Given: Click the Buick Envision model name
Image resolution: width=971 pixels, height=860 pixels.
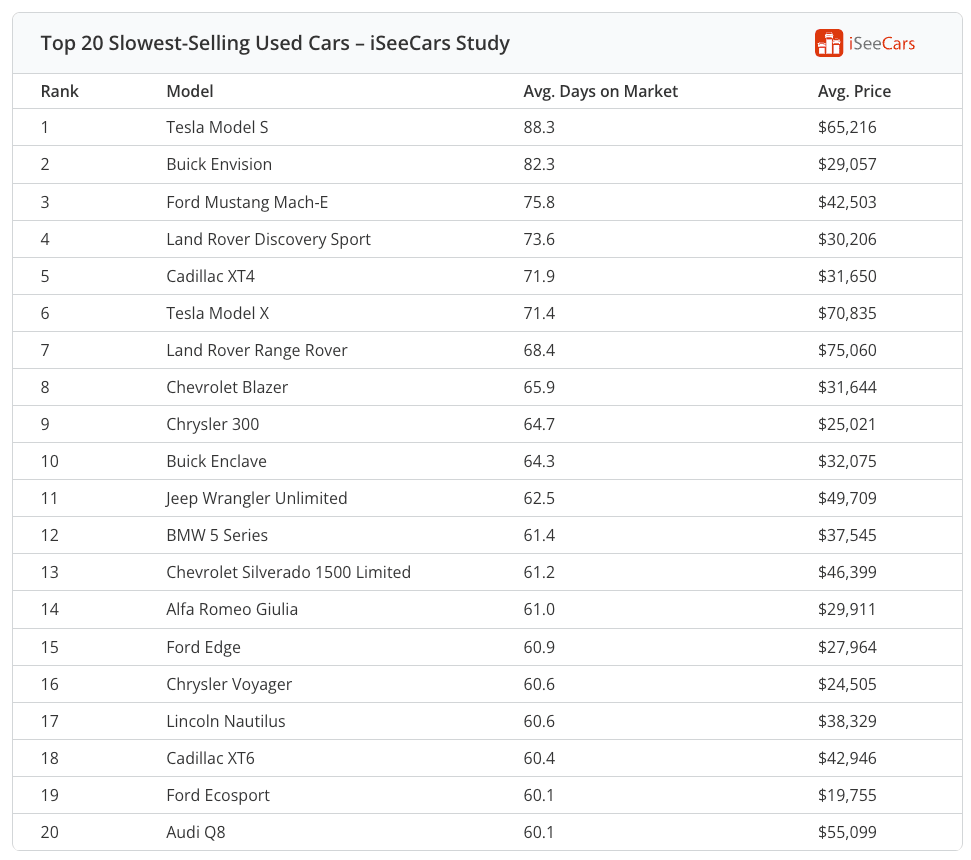Looking at the screenshot, I should click(x=219, y=164).
